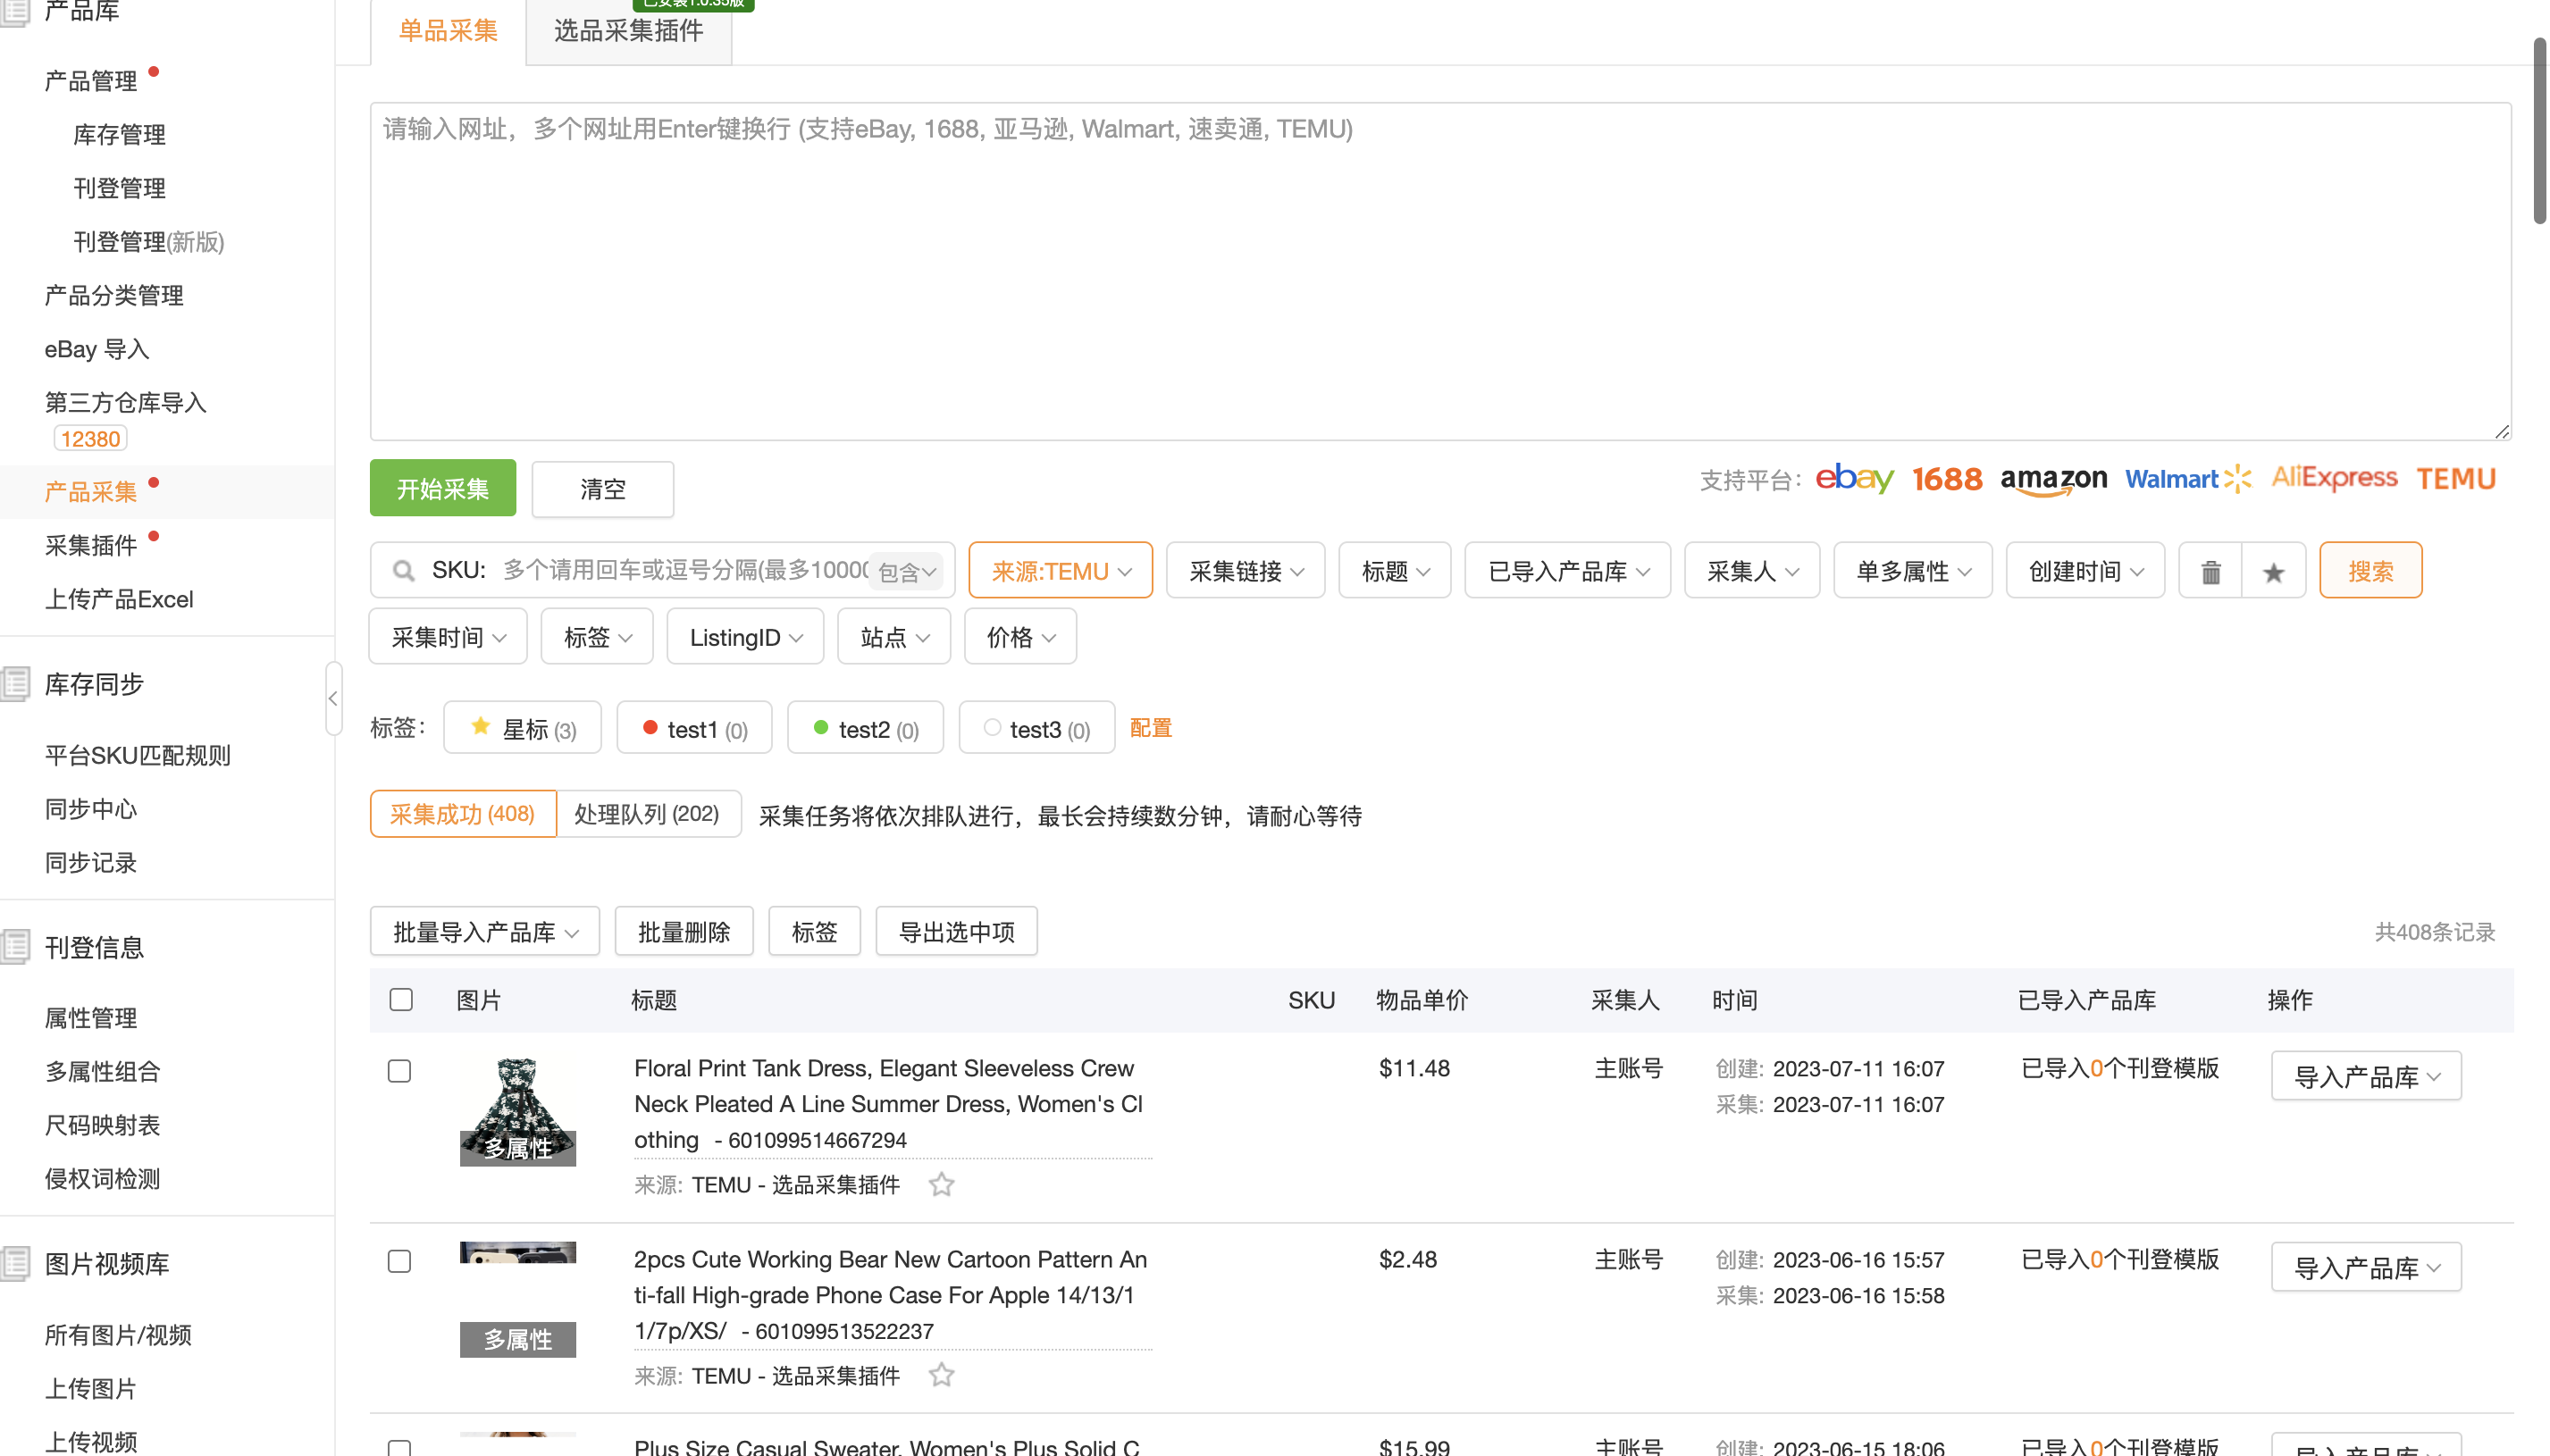Open the 来源:TEMU source dropdown
Screen dimensions: 2550x1456
1060,571
